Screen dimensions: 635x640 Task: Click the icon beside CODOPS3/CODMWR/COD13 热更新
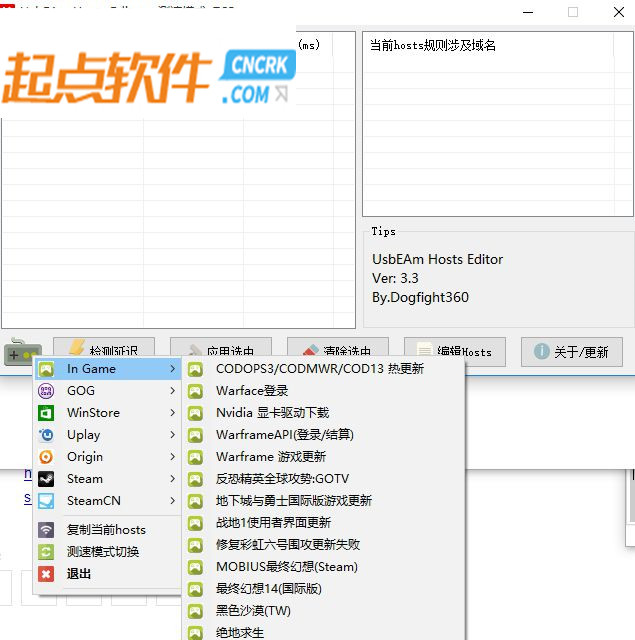(x=195, y=369)
